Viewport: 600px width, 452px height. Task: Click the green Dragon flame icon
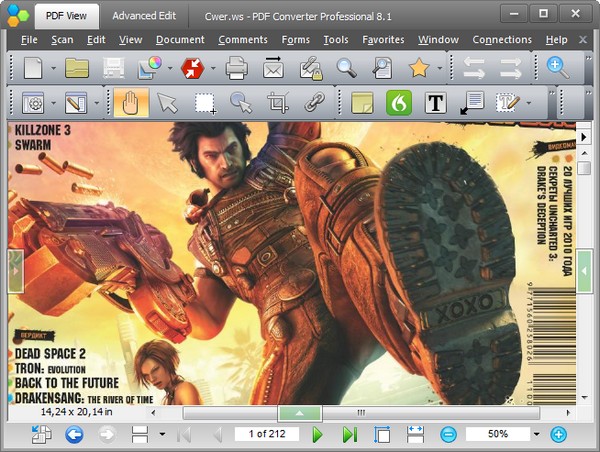[399, 103]
